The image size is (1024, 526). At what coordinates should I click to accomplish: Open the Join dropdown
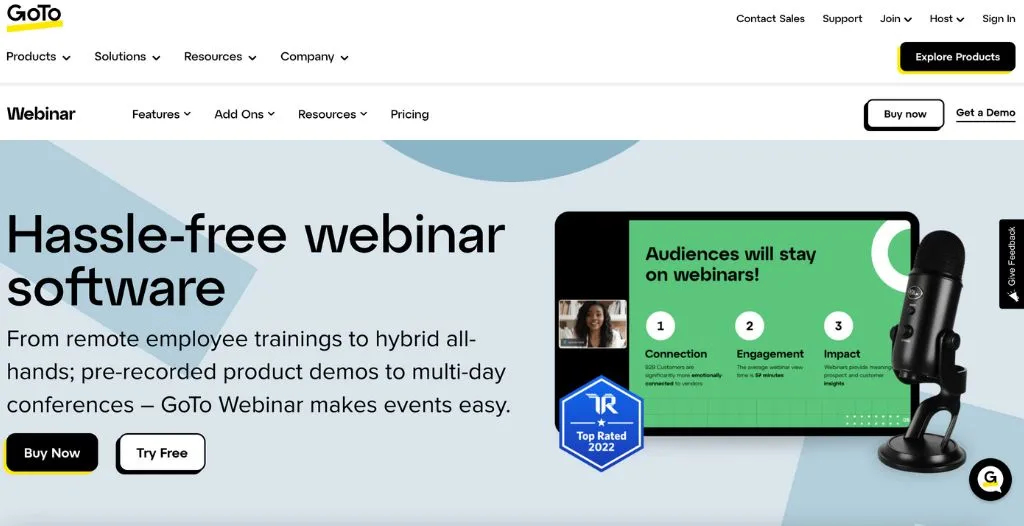tap(896, 19)
